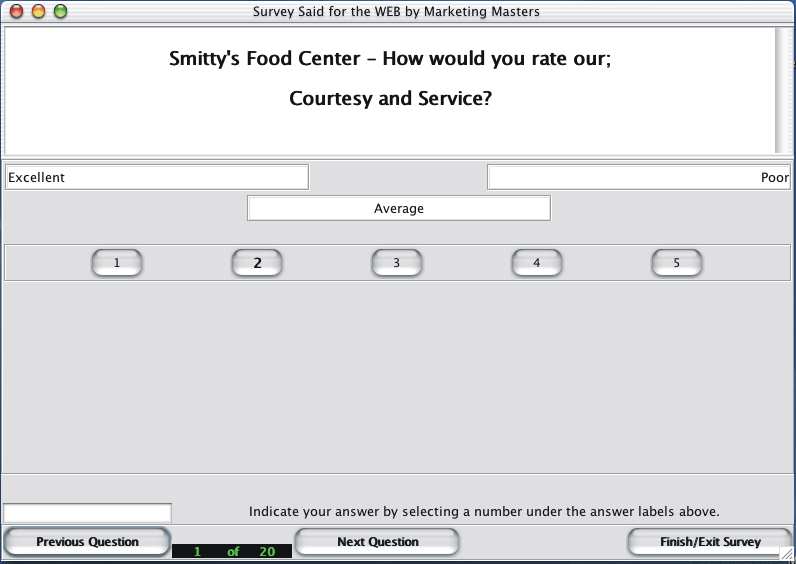Click the 'Courtesy and Service?' question text
796x564 pixels.
pyautogui.click(x=390, y=98)
